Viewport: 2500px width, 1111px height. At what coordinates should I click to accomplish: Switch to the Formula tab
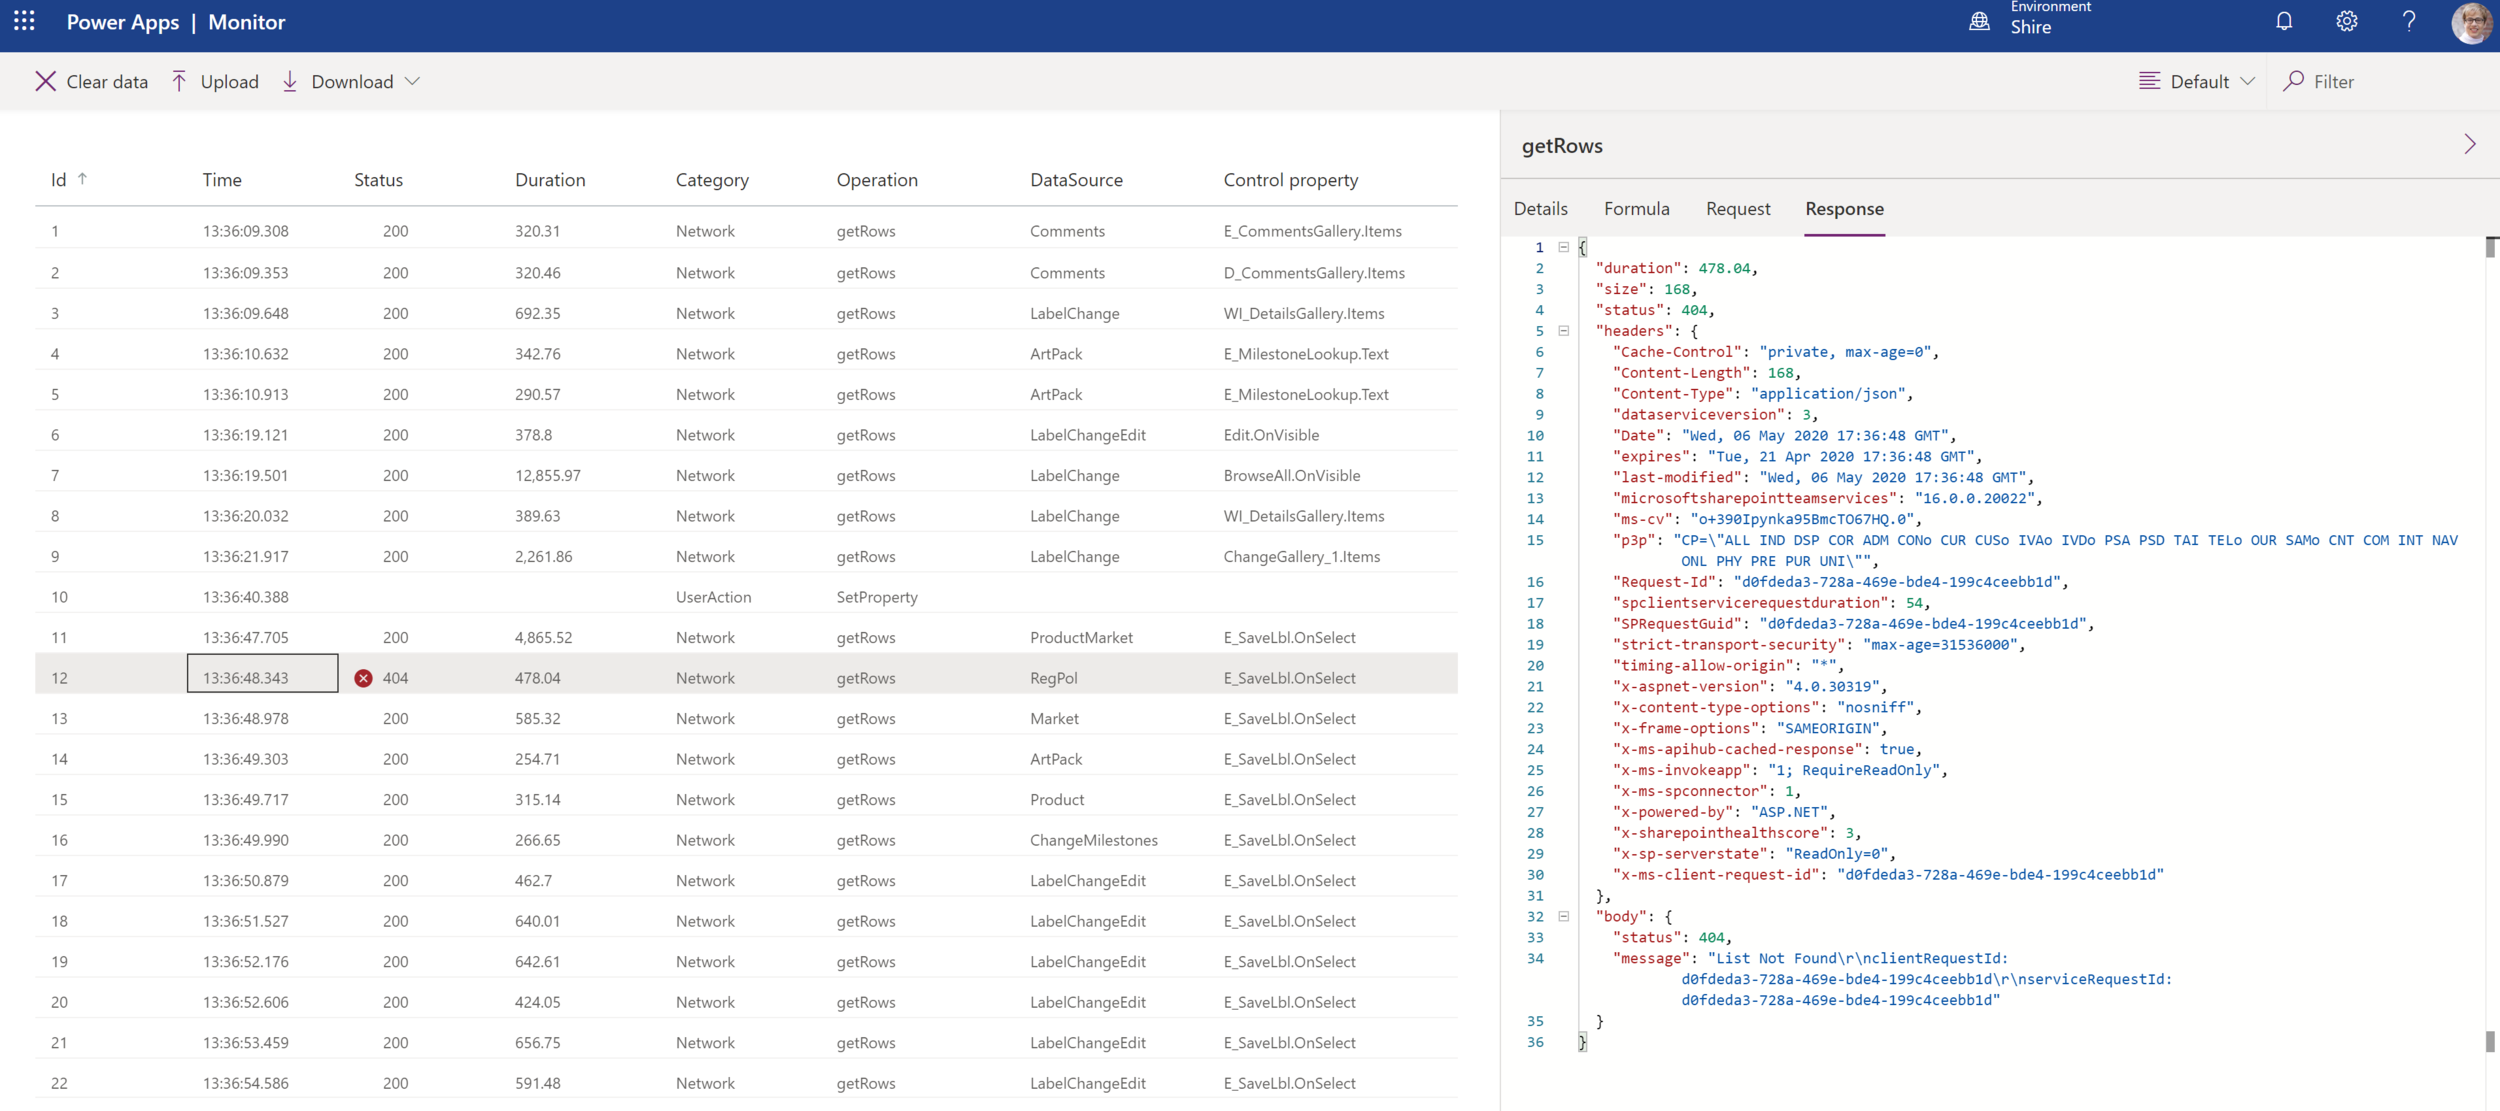pyautogui.click(x=1636, y=209)
